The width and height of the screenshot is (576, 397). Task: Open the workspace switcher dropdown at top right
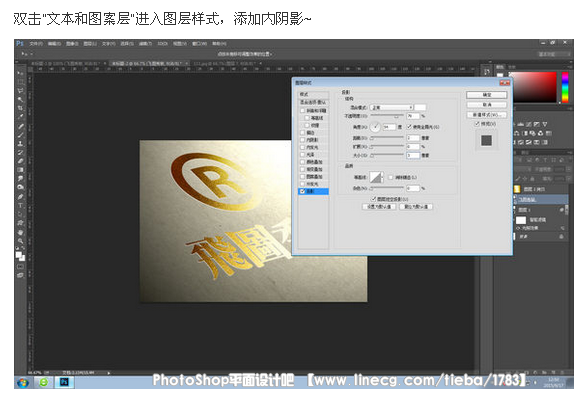point(554,54)
